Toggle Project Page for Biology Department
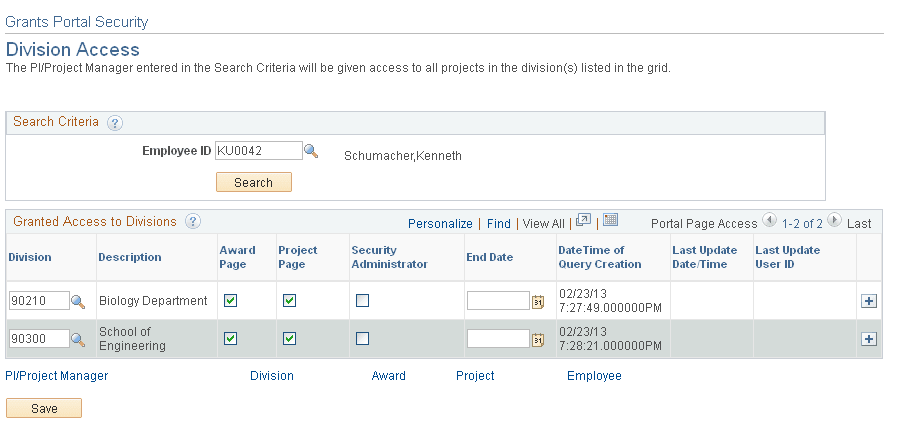Image resolution: width=906 pixels, height=427 pixels. 289,300
